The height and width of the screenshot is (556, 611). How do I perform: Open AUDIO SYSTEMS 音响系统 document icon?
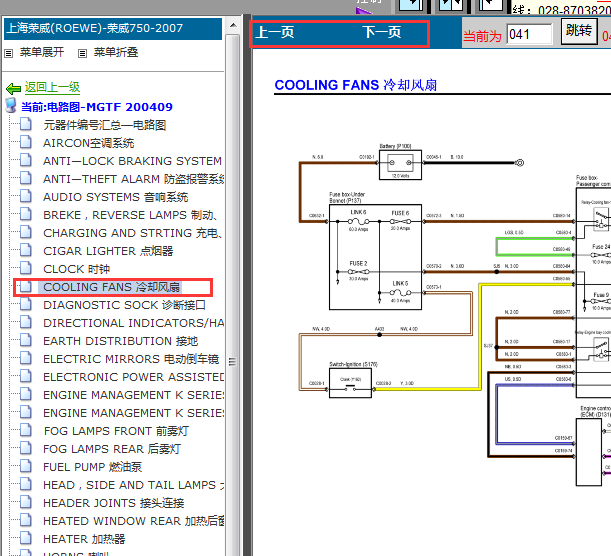coord(26,196)
